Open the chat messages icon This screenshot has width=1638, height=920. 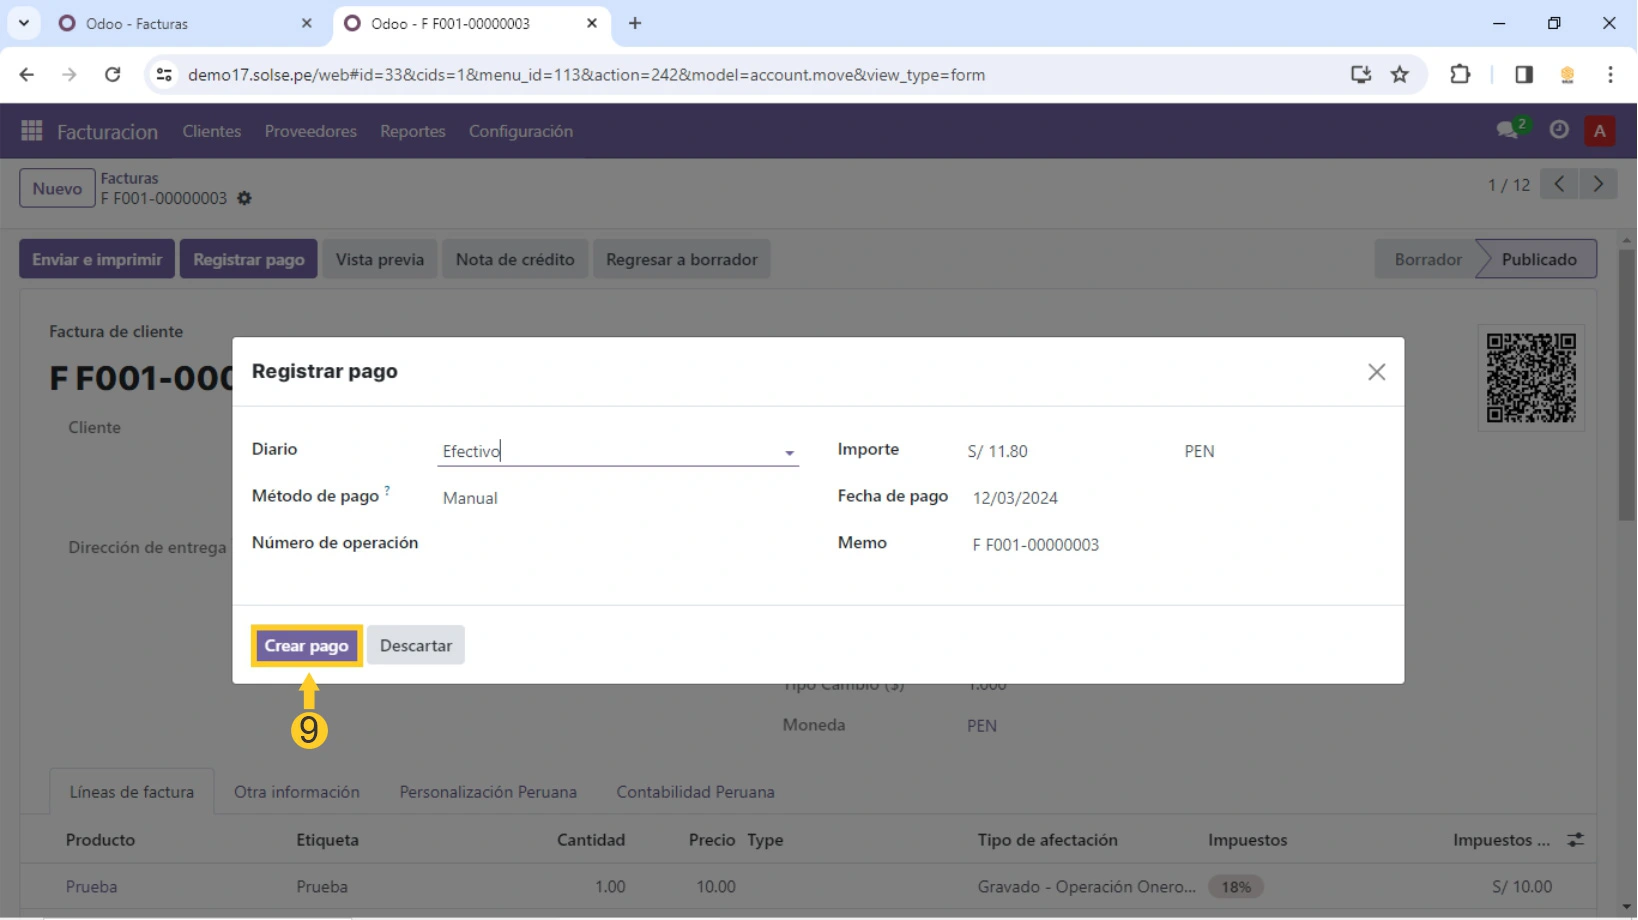tap(1508, 130)
